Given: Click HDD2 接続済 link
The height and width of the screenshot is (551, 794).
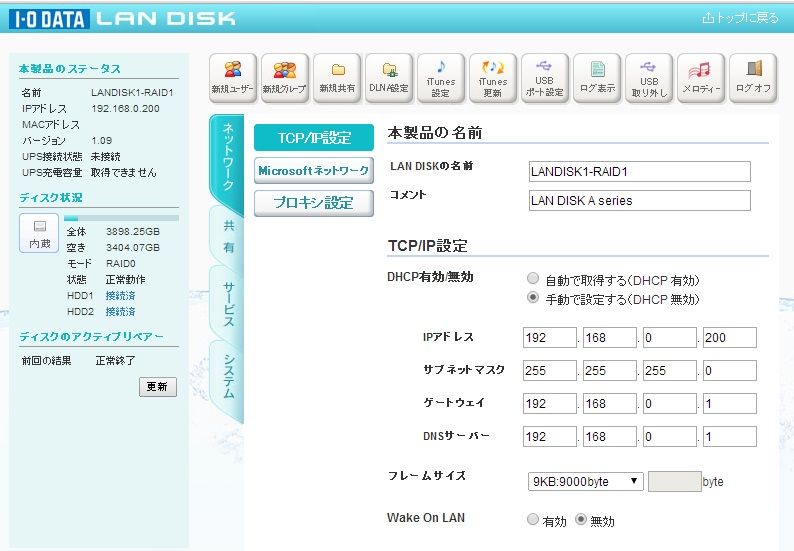Looking at the screenshot, I should tap(120, 311).
